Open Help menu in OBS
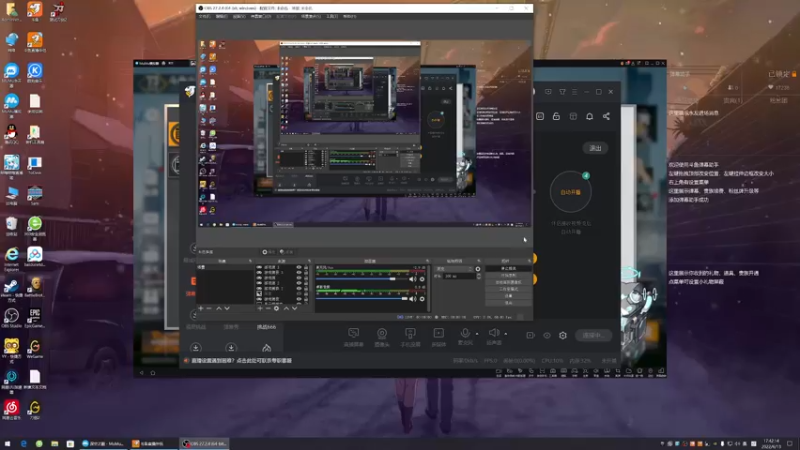This screenshot has width=800, height=450. click(349, 16)
